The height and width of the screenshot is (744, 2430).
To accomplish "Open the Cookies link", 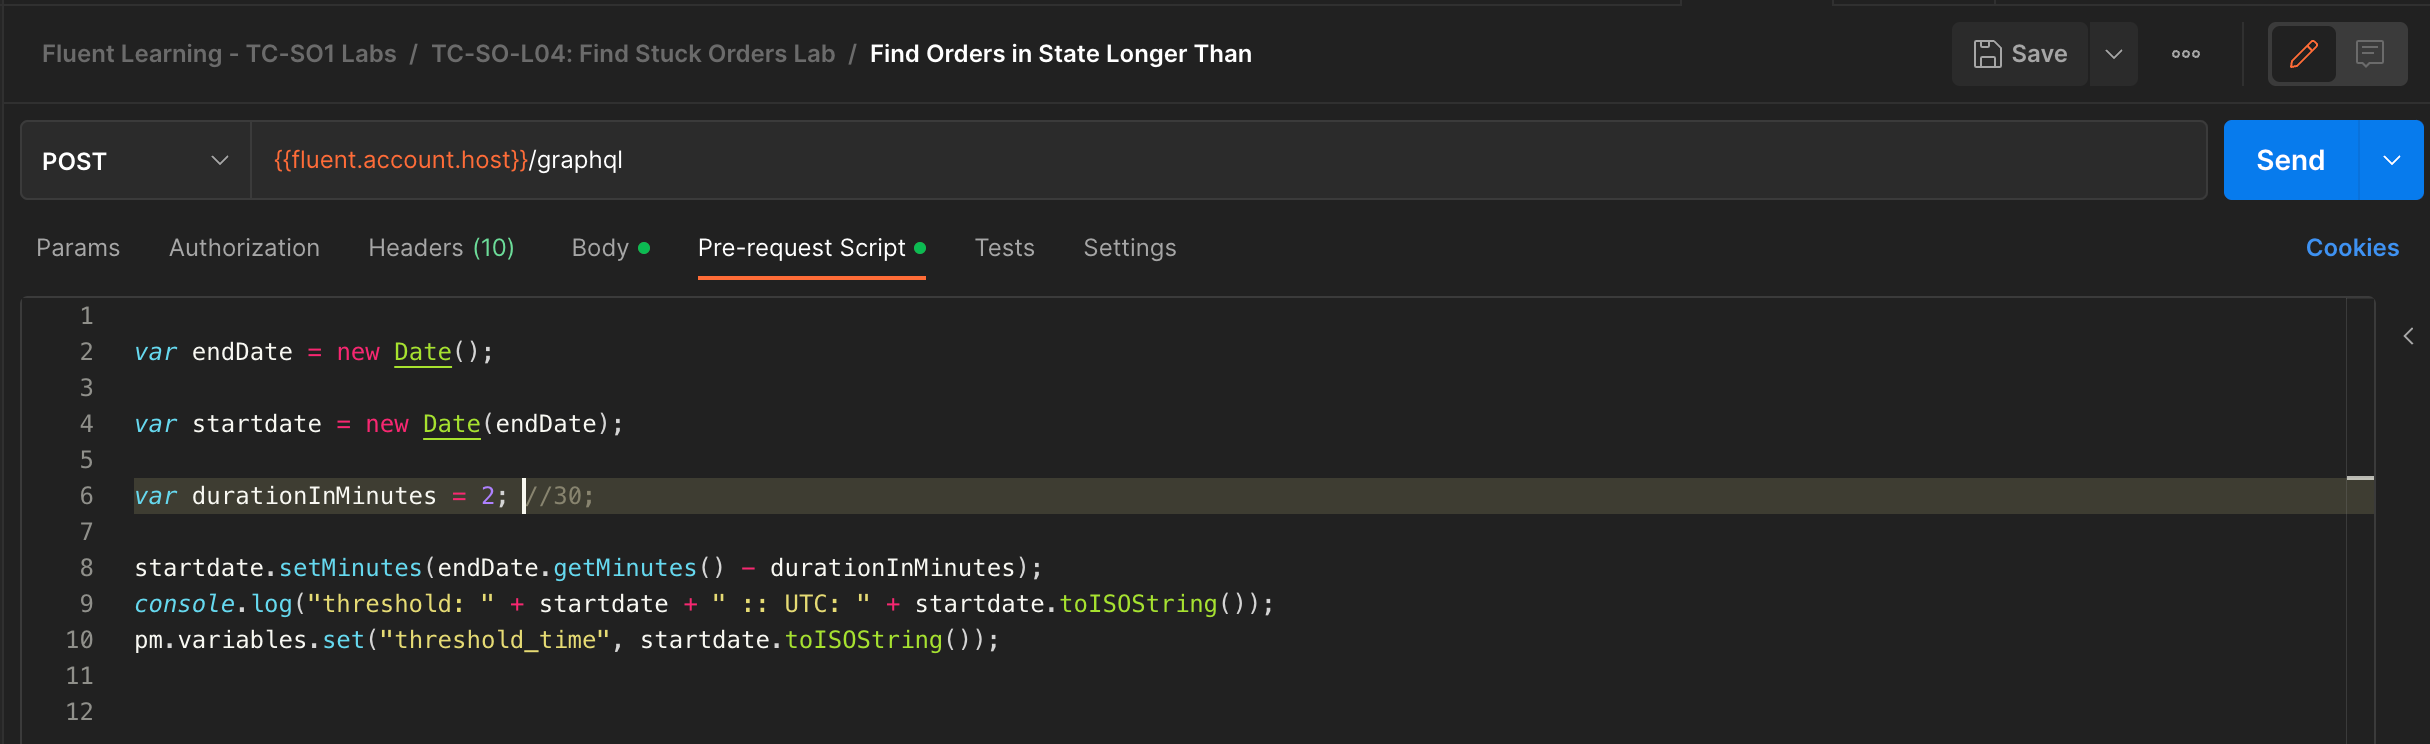I will (x=2352, y=248).
